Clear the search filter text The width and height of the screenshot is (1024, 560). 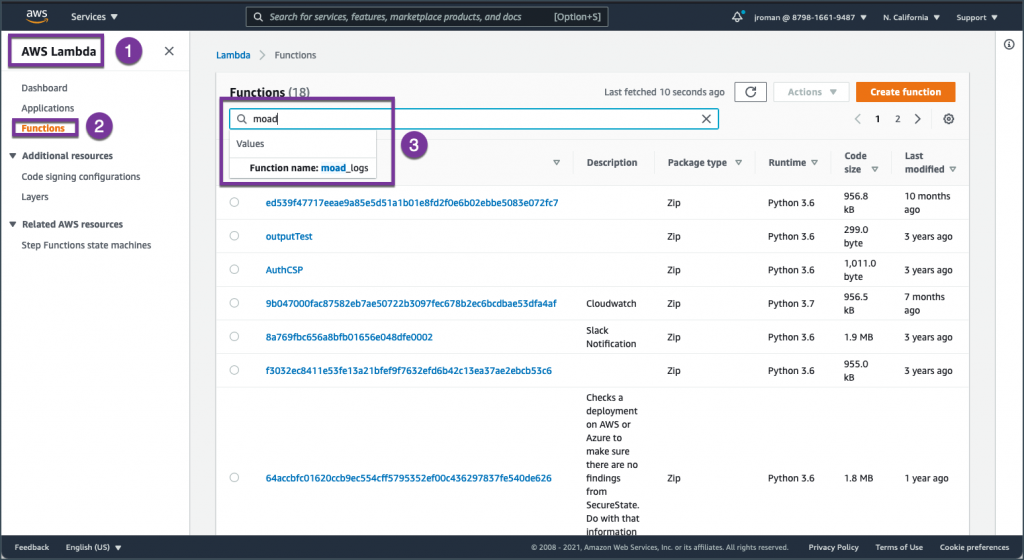(x=706, y=119)
